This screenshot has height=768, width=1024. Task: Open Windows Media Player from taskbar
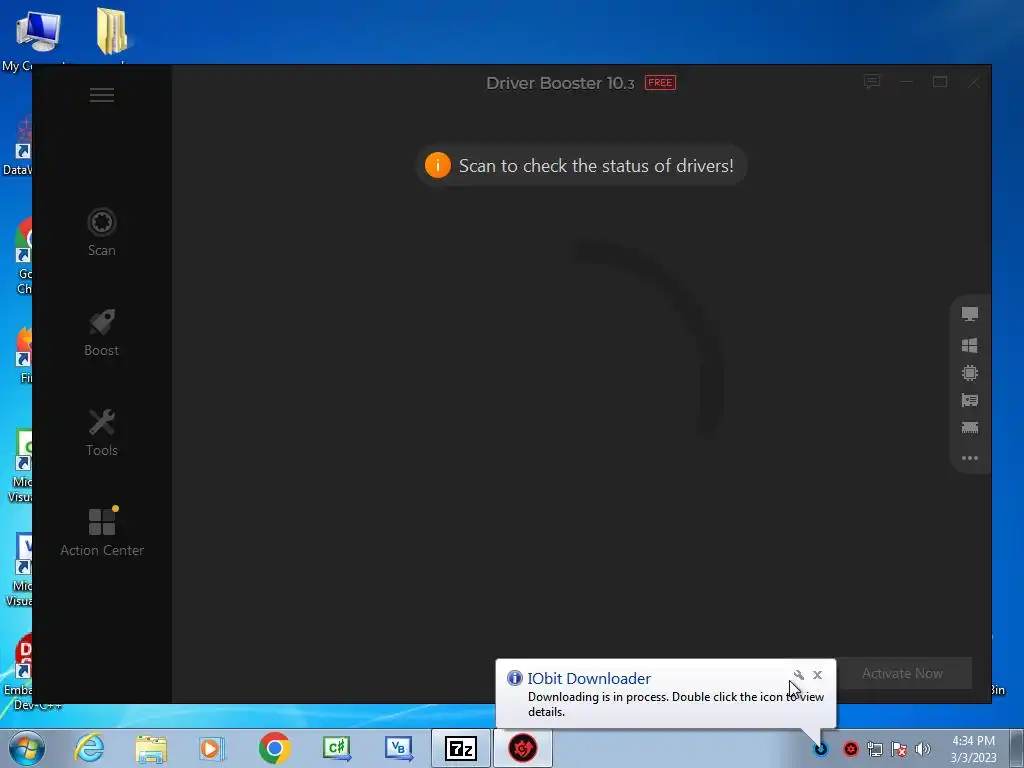212,748
